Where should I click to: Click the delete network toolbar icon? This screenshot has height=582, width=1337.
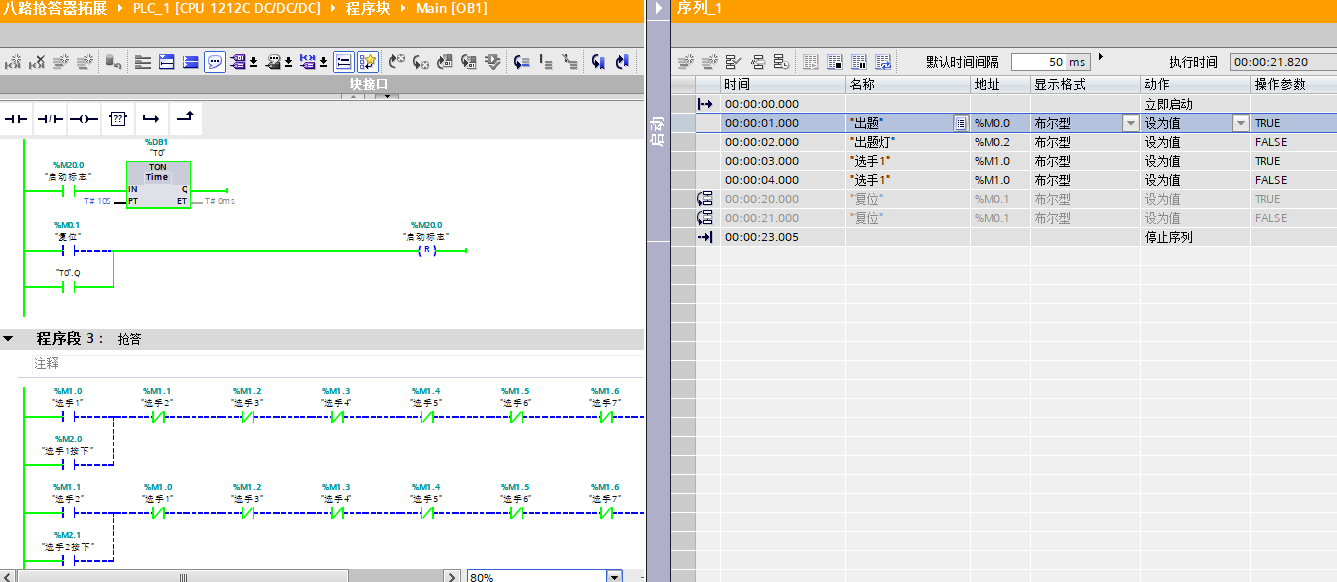coord(37,62)
